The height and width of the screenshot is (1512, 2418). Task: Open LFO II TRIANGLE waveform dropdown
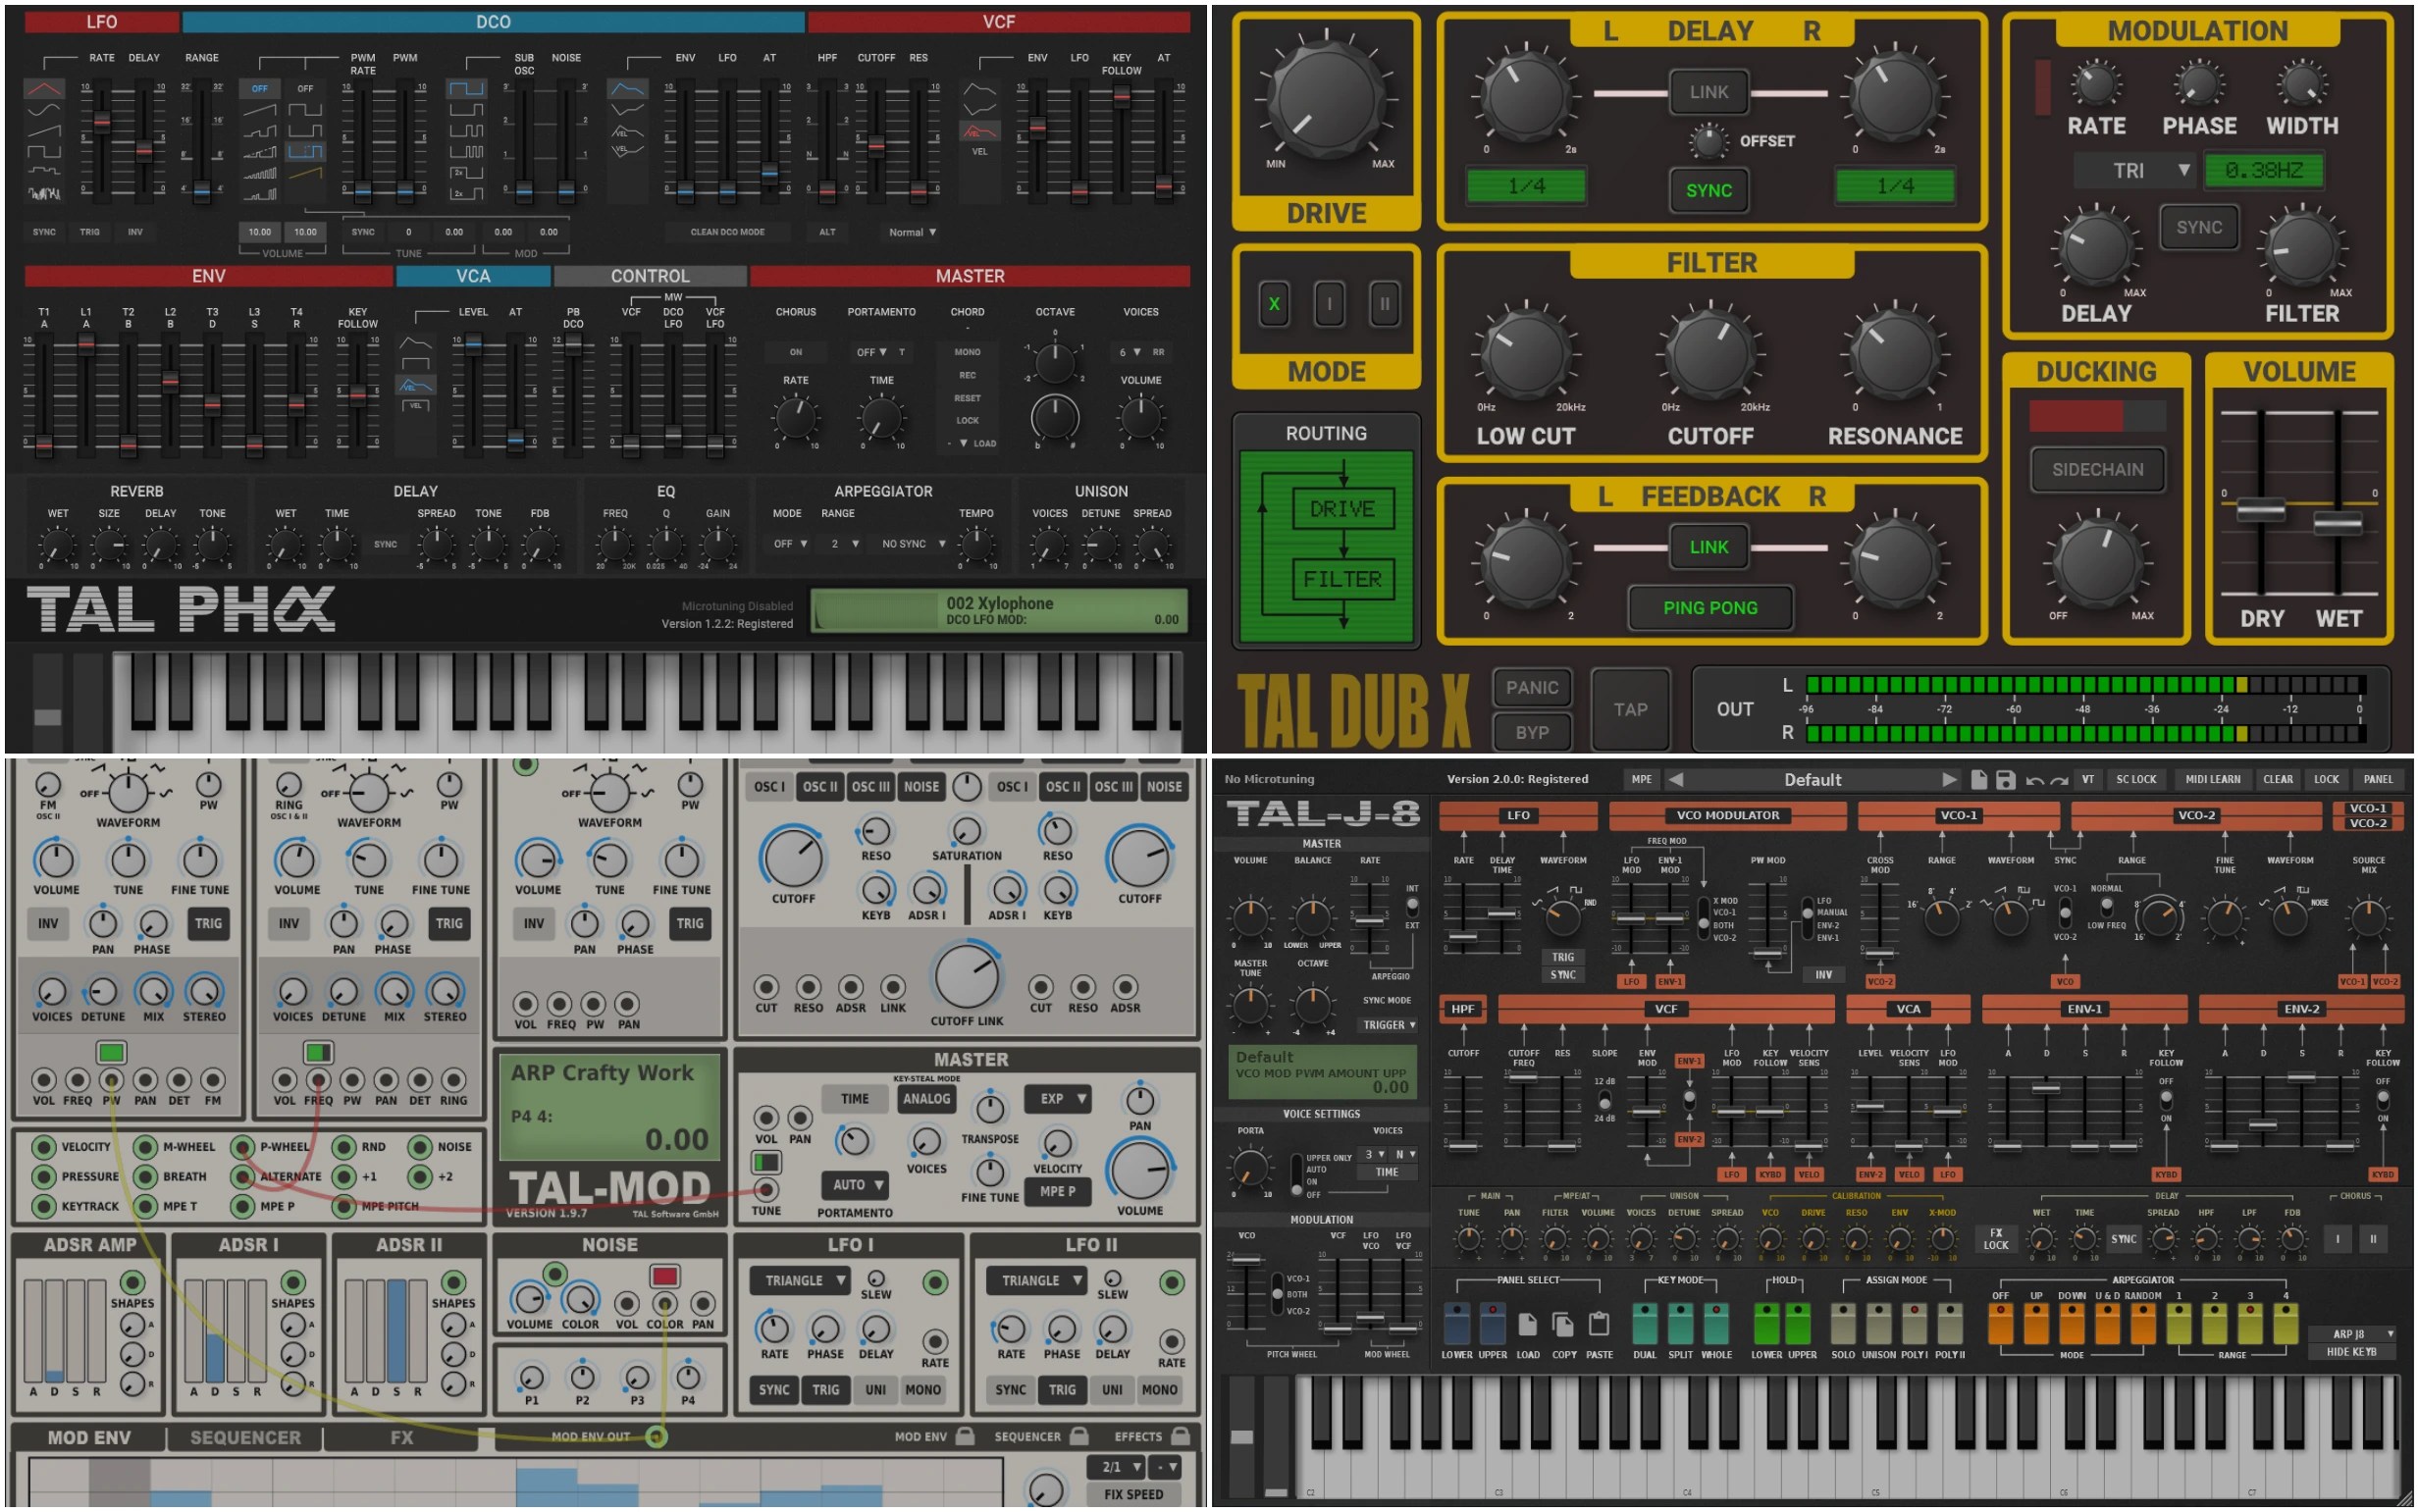click(1036, 1280)
